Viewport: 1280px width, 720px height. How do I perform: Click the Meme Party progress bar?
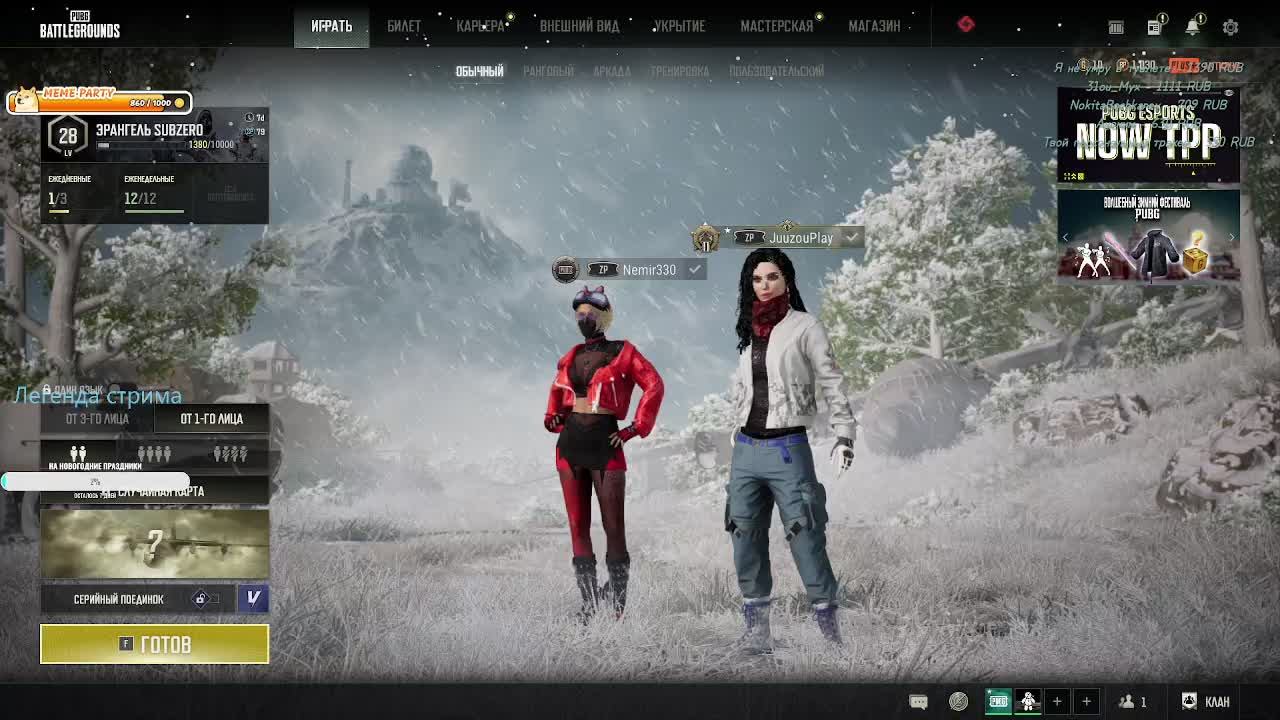100,101
